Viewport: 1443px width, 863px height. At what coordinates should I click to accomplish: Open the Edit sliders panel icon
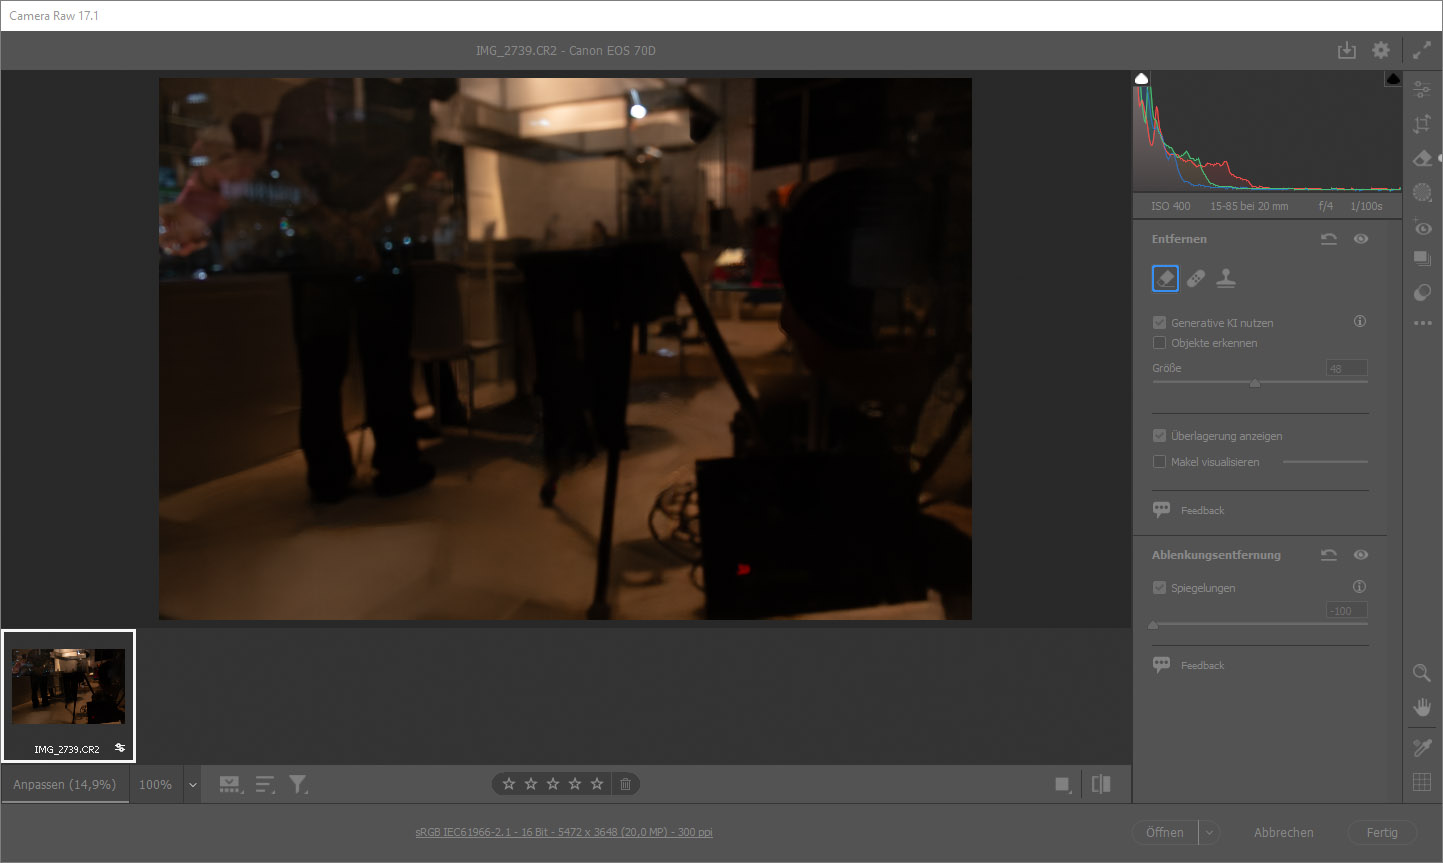1421,90
